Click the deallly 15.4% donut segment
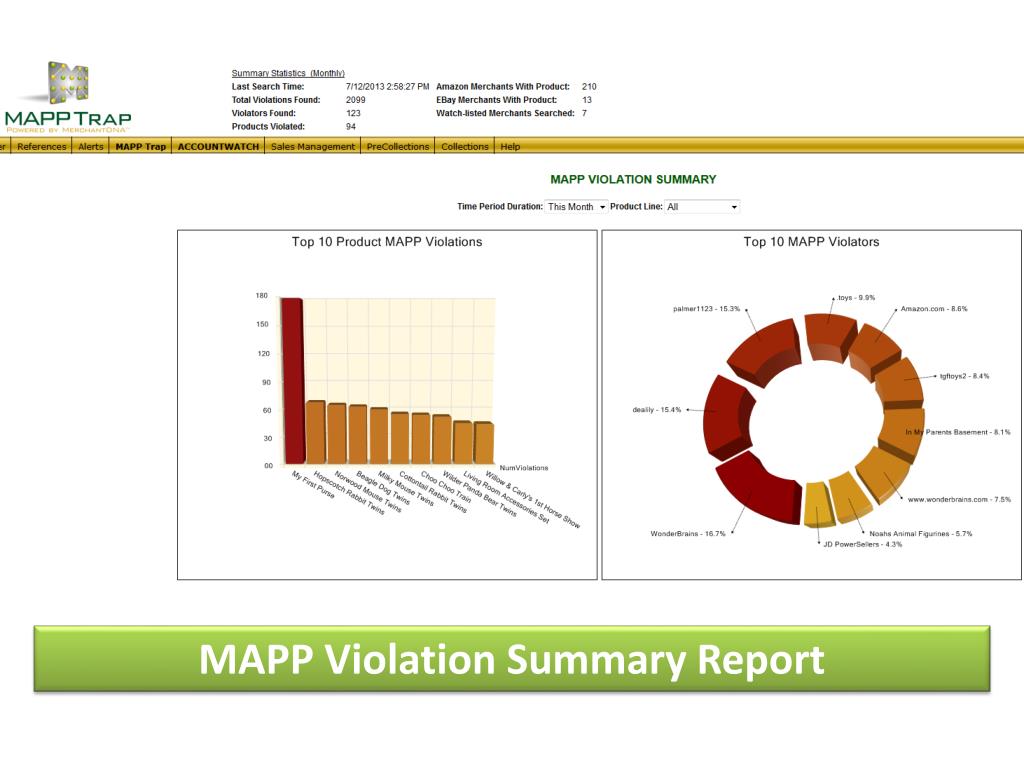The image size is (1024, 768). [x=727, y=417]
